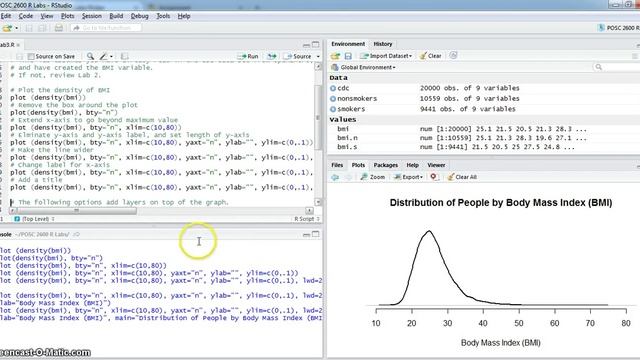Open the Source button dropdown arrow

click(x=318, y=57)
